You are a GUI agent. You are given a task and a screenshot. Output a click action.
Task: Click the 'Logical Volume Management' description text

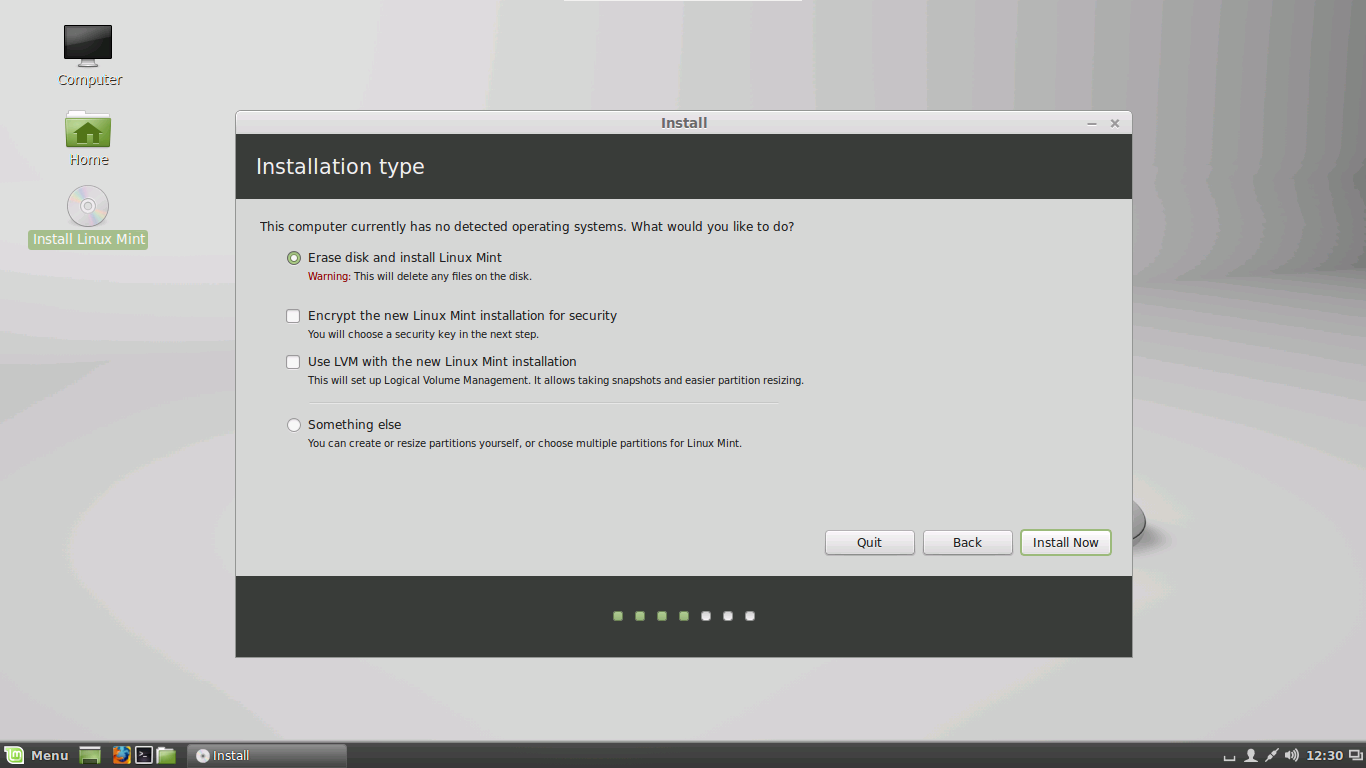[556, 380]
